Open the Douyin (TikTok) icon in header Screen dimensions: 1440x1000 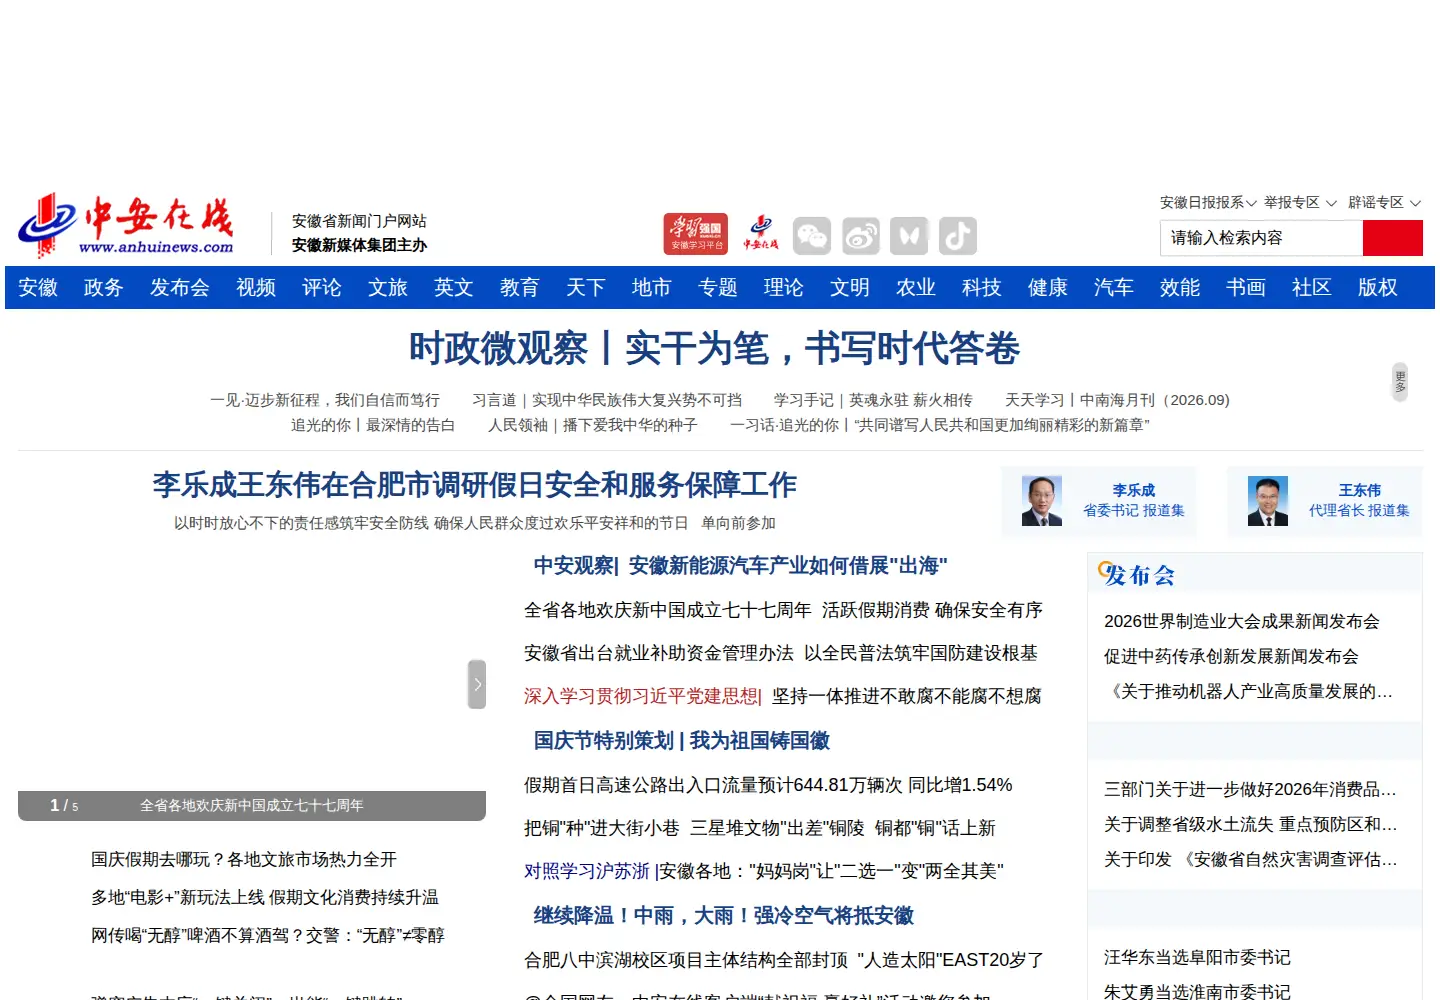click(x=957, y=236)
